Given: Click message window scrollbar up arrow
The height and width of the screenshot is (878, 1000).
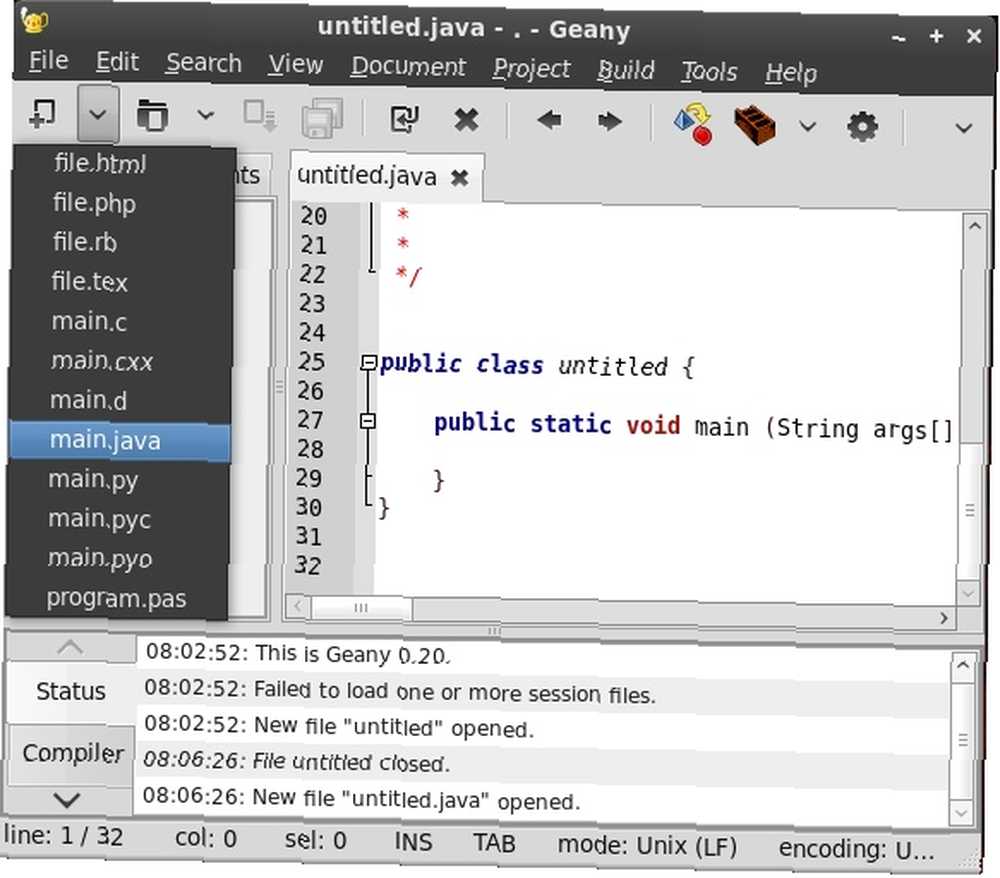Looking at the screenshot, I should [x=963, y=666].
